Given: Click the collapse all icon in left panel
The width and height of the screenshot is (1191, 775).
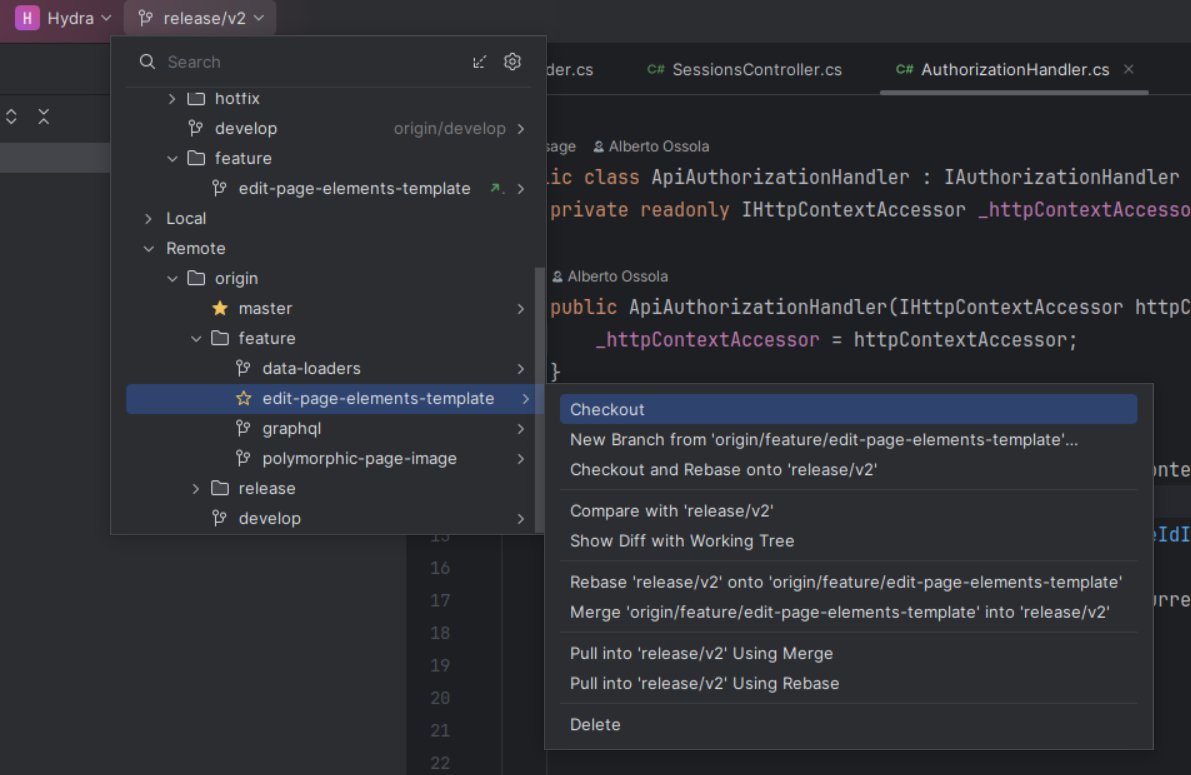Looking at the screenshot, I should (x=44, y=117).
